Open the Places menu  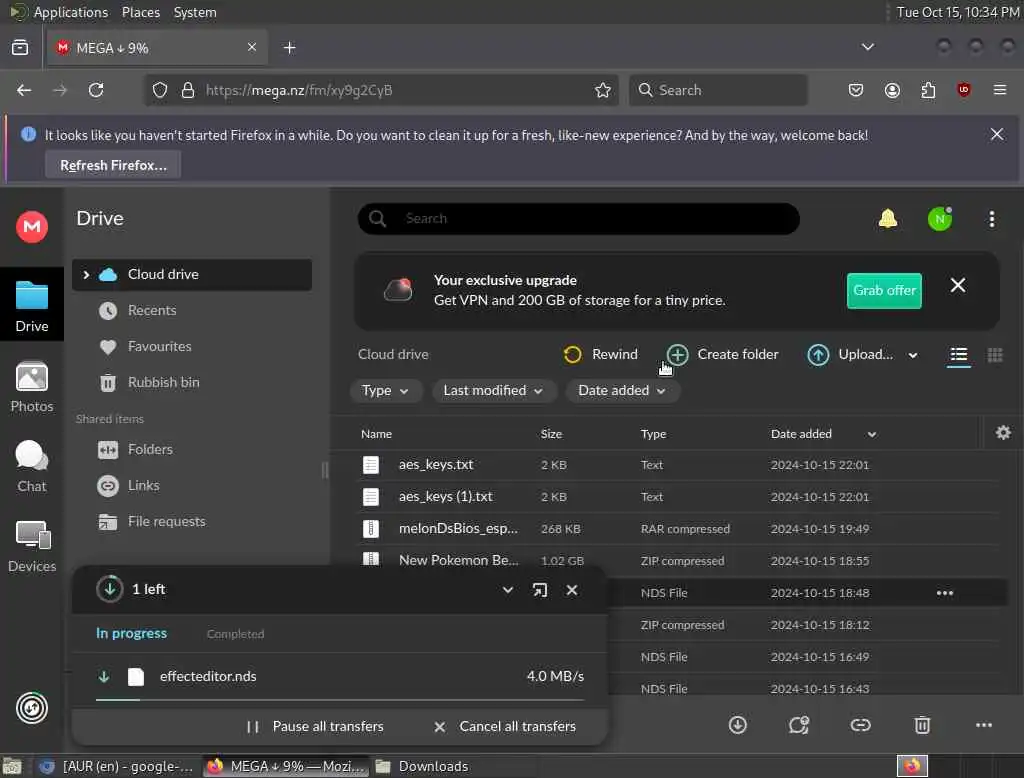140,12
